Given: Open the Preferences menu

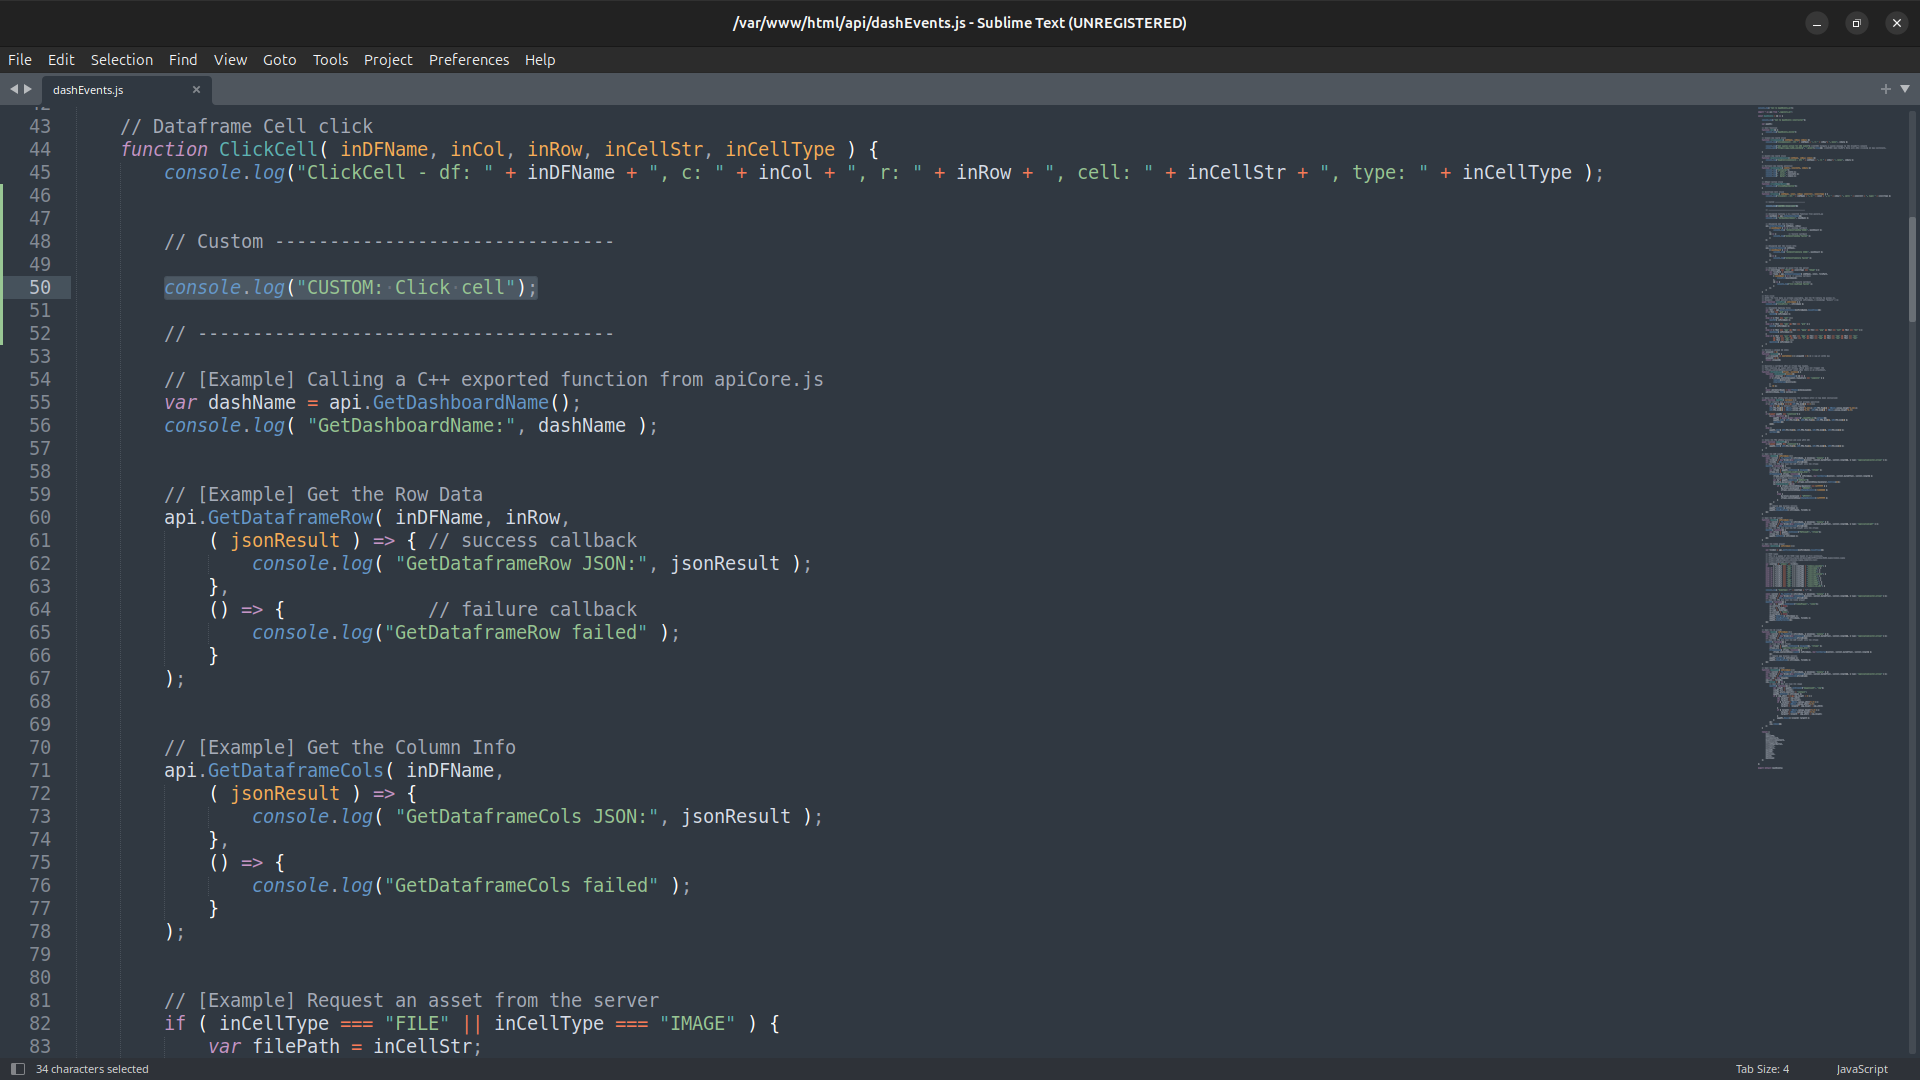Looking at the screenshot, I should click(468, 60).
